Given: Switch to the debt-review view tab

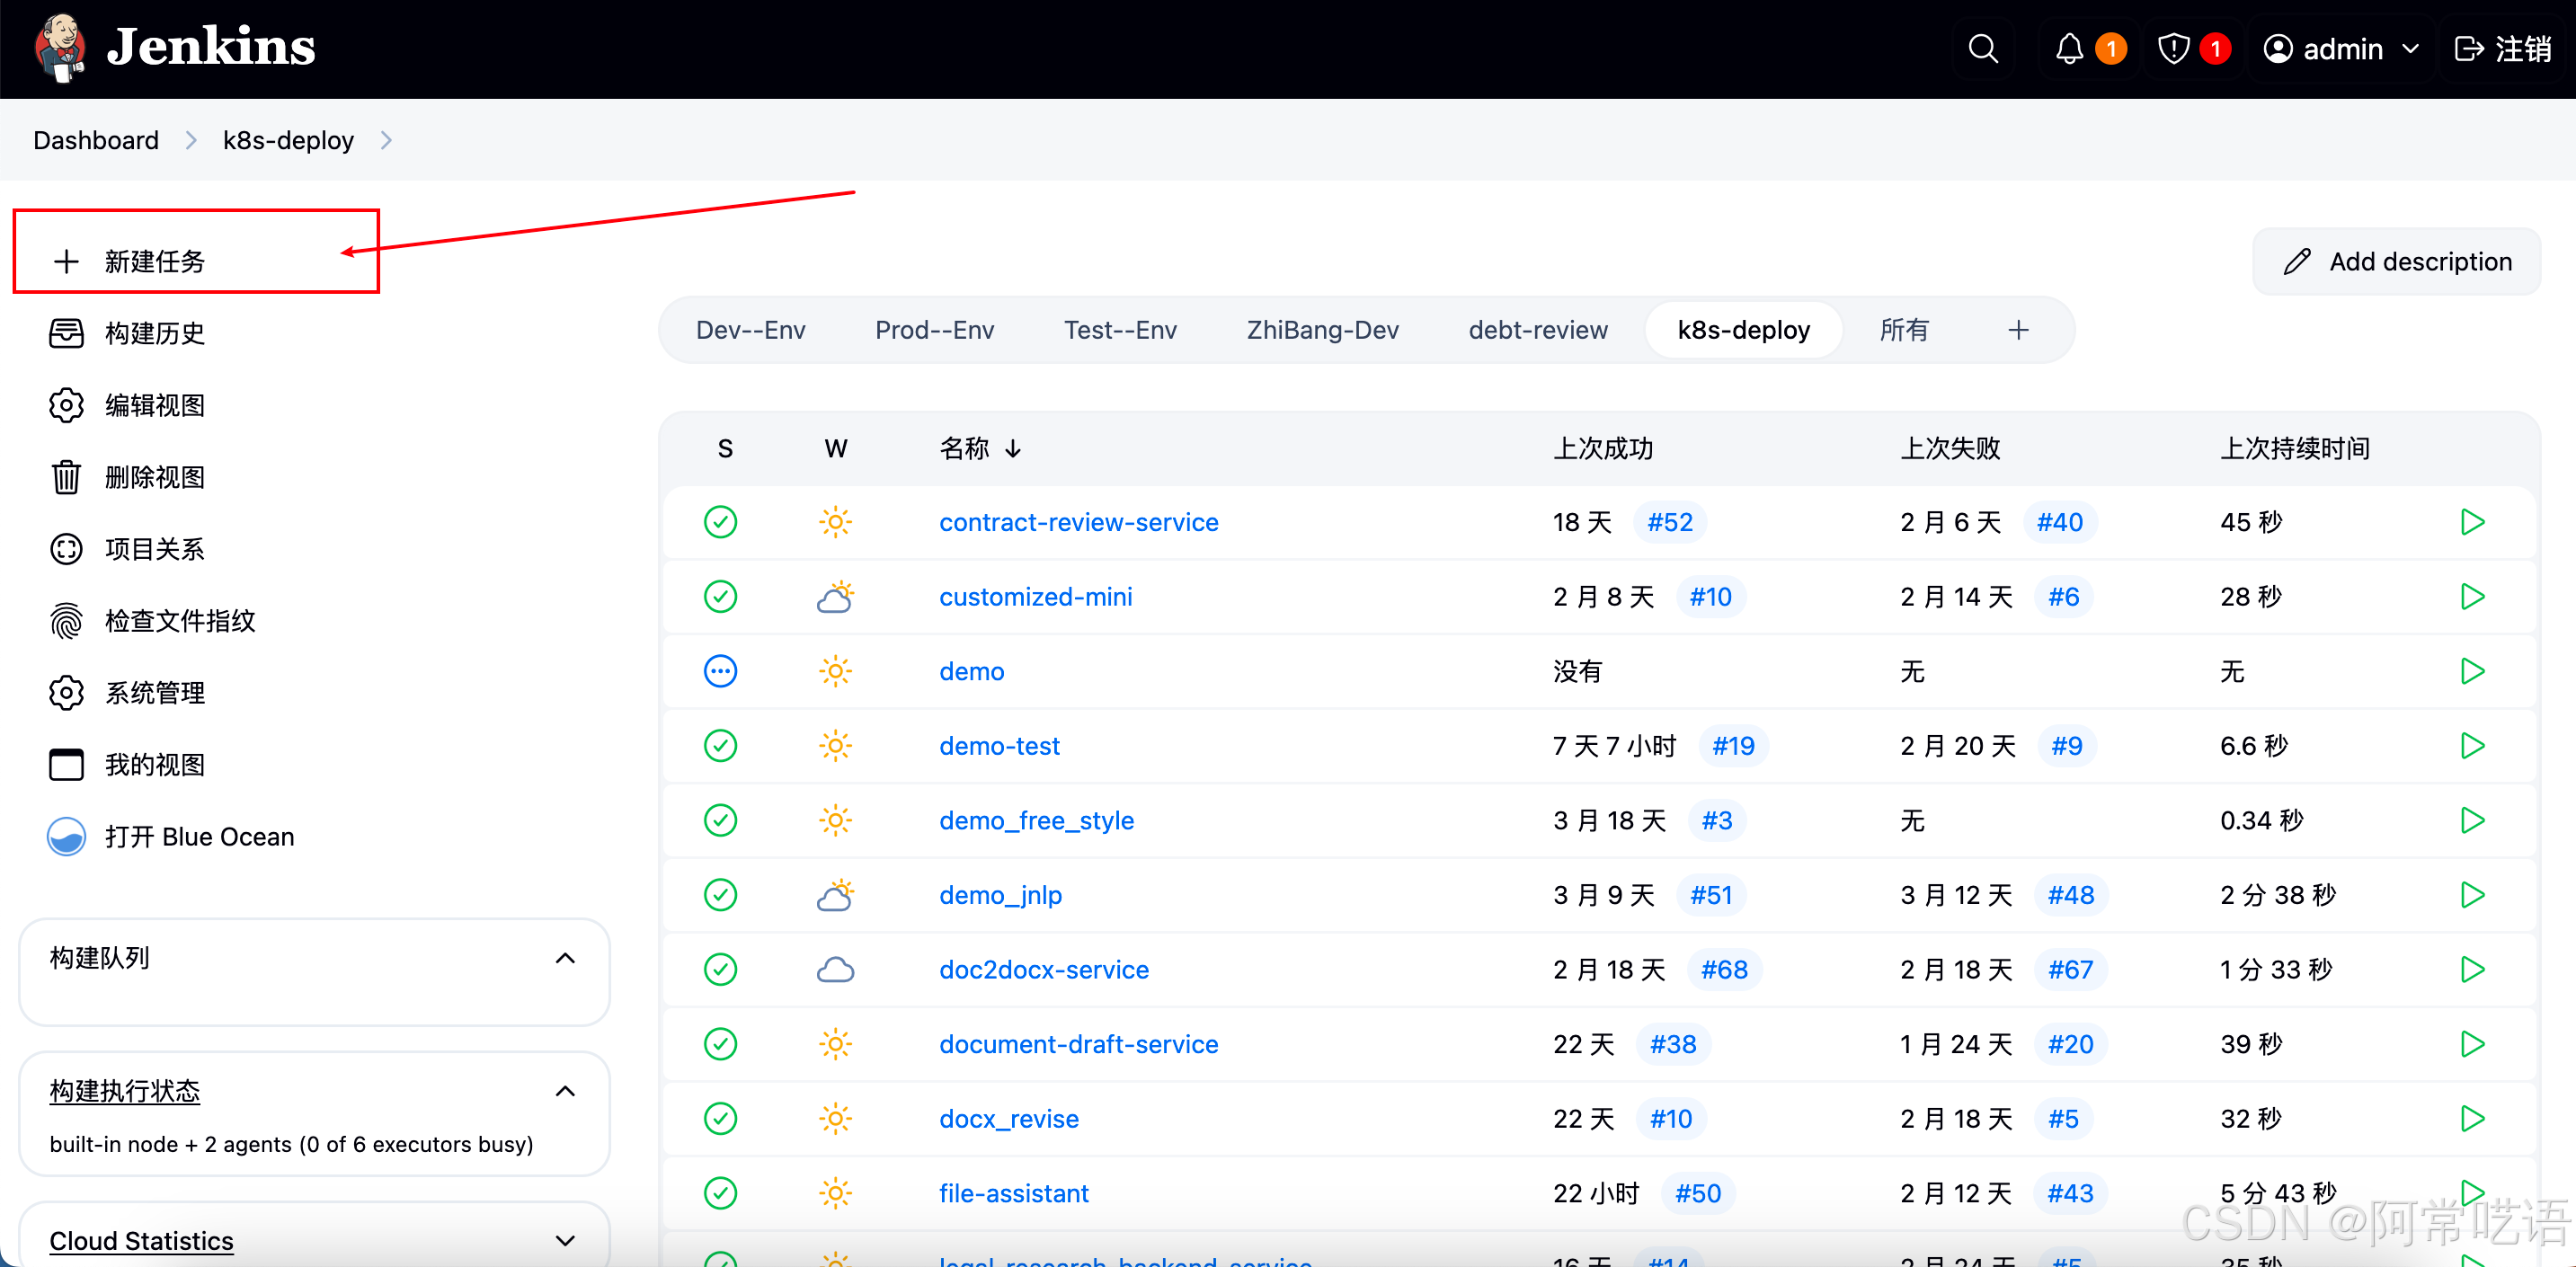Looking at the screenshot, I should tap(1537, 330).
